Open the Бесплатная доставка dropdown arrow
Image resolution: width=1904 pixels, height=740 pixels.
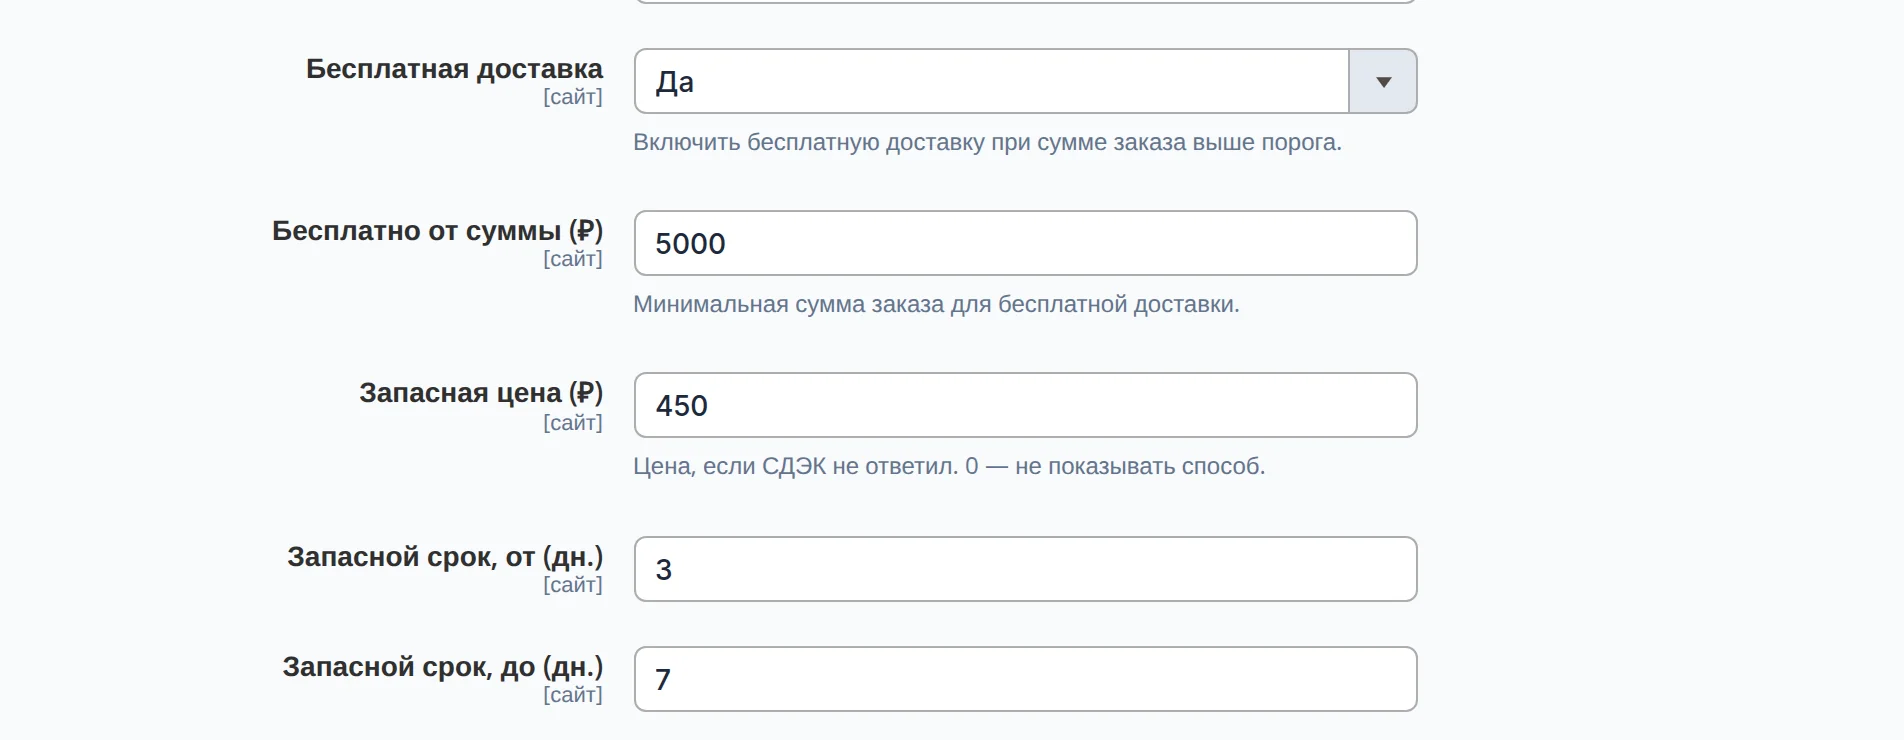[1383, 81]
